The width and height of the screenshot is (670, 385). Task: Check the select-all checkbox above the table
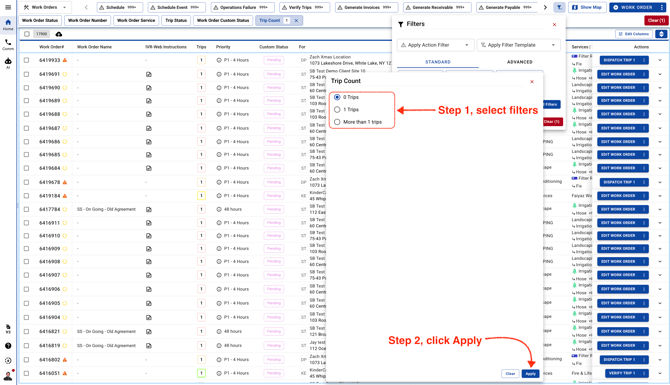(x=27, y=34)
